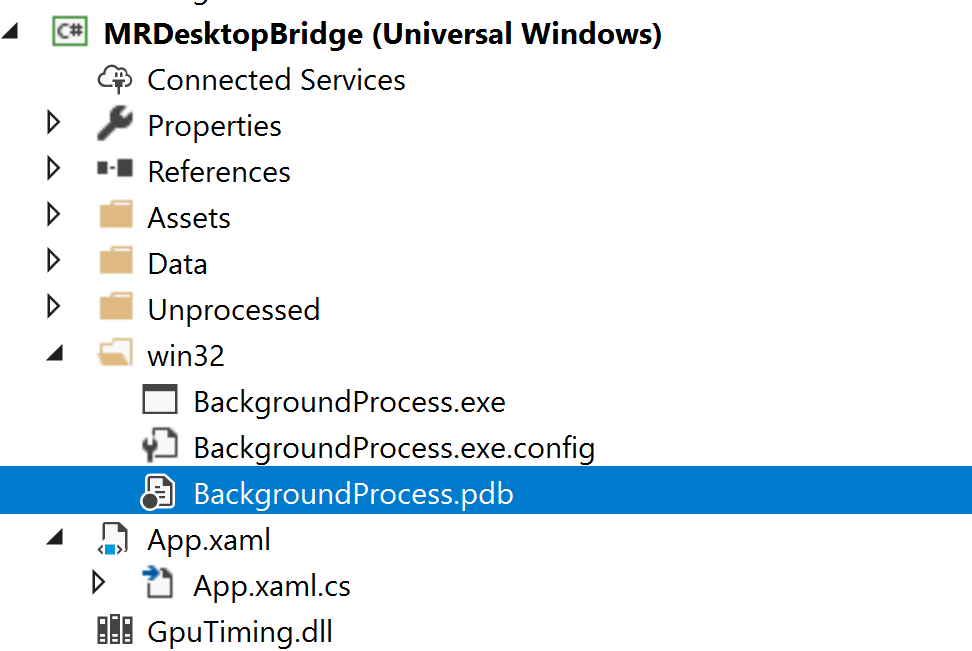Expand the Assets folder
The height and width of the screenshot is (651, 972).
pyautogui.click(x=54, y=216)
